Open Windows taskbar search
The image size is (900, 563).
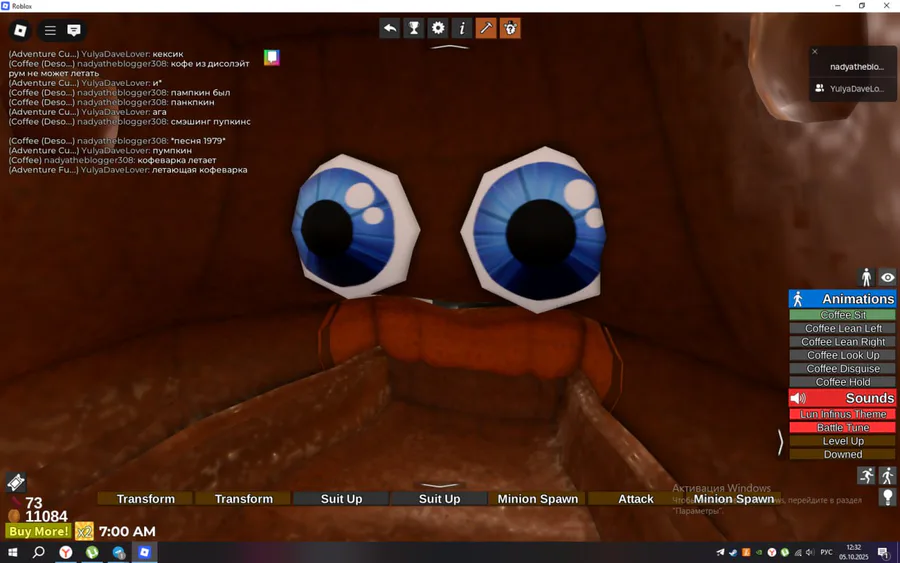coord(38,552)
